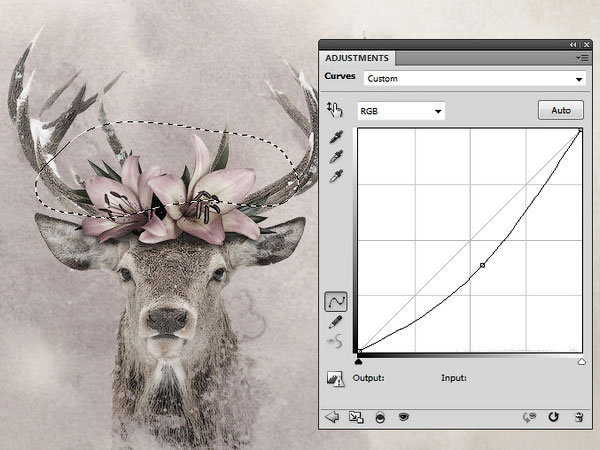Toggle expanded view of Adjustments panel

coord(356,417)
